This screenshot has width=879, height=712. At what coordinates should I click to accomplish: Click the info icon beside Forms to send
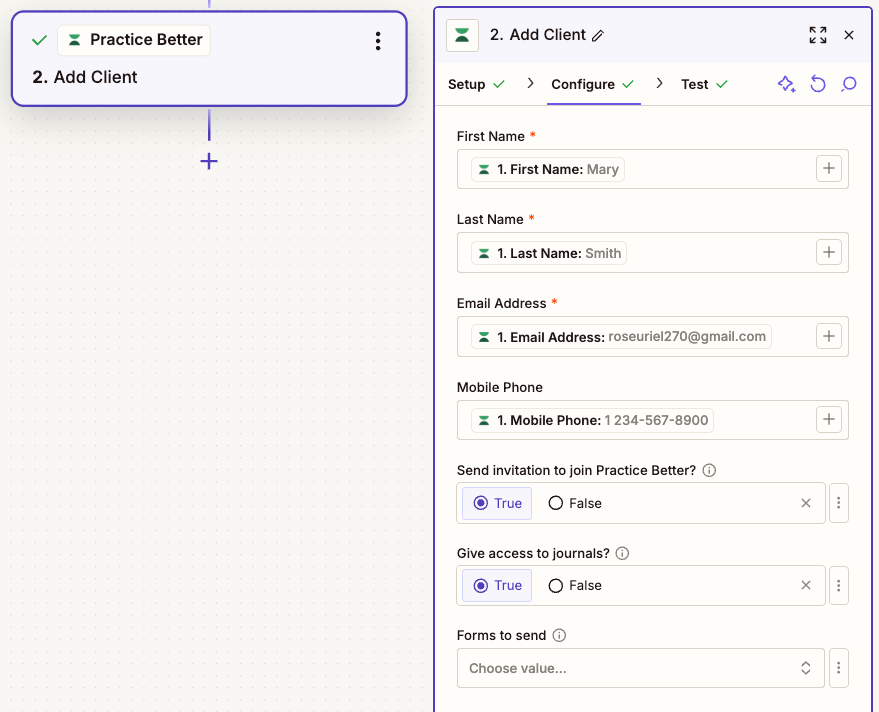tap(559, 635)
